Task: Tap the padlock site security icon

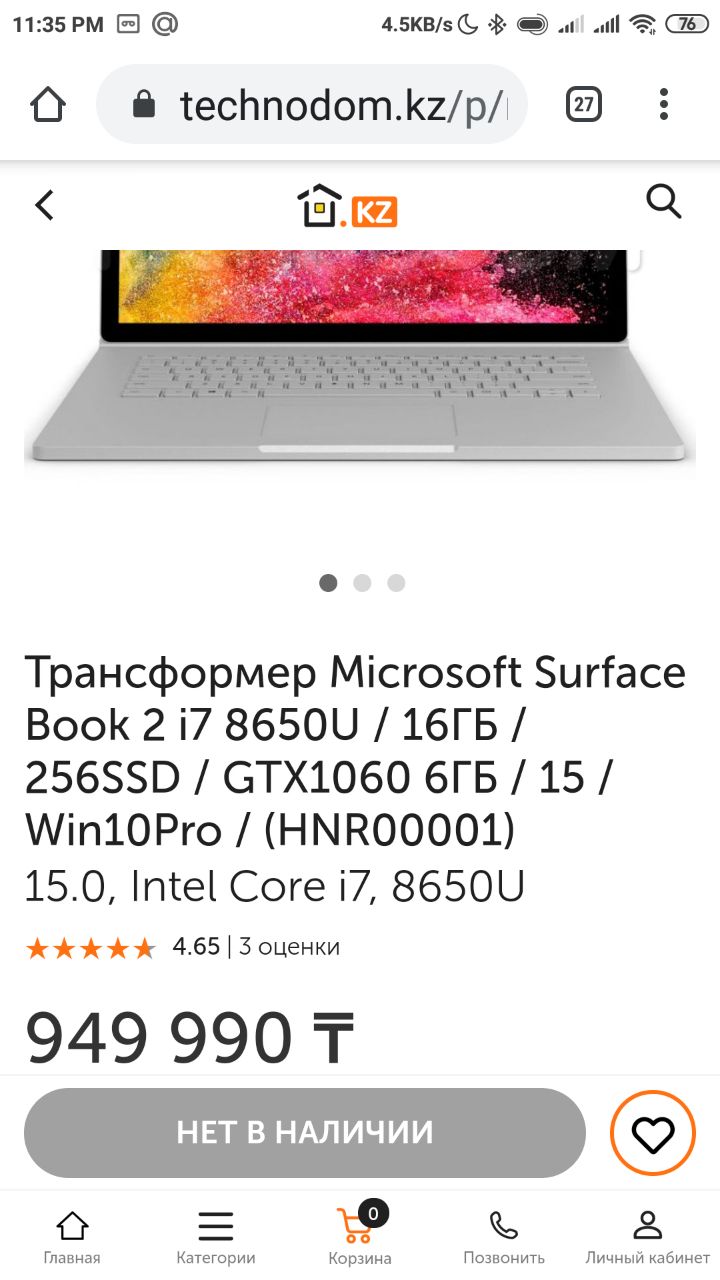Action: tap(145, 104)
